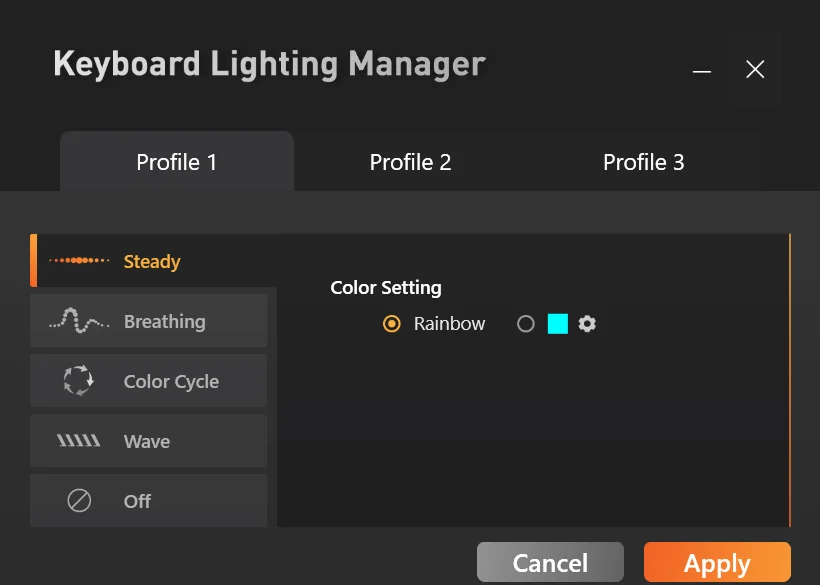820x585 pixels.
Task: Select the custom color radio button
Action: (x=526, y=324)
